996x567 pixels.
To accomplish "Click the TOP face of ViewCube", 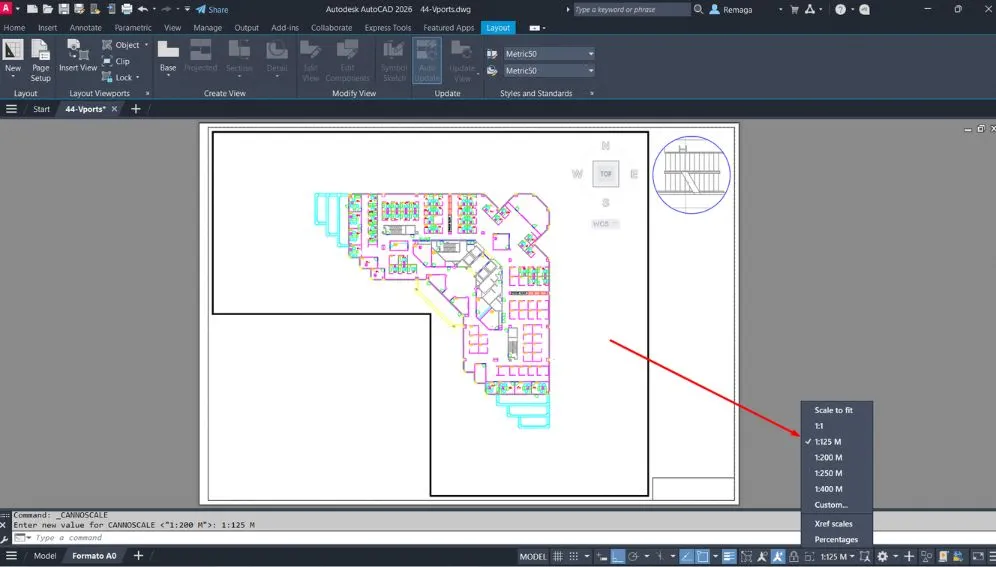I will click(605, 173).
